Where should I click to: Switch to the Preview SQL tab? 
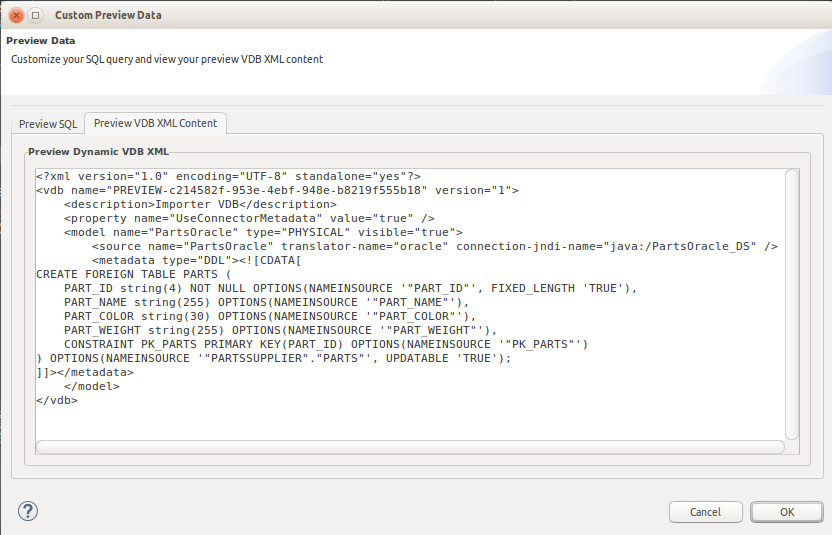pyautogui.click(x=48, y=124)
